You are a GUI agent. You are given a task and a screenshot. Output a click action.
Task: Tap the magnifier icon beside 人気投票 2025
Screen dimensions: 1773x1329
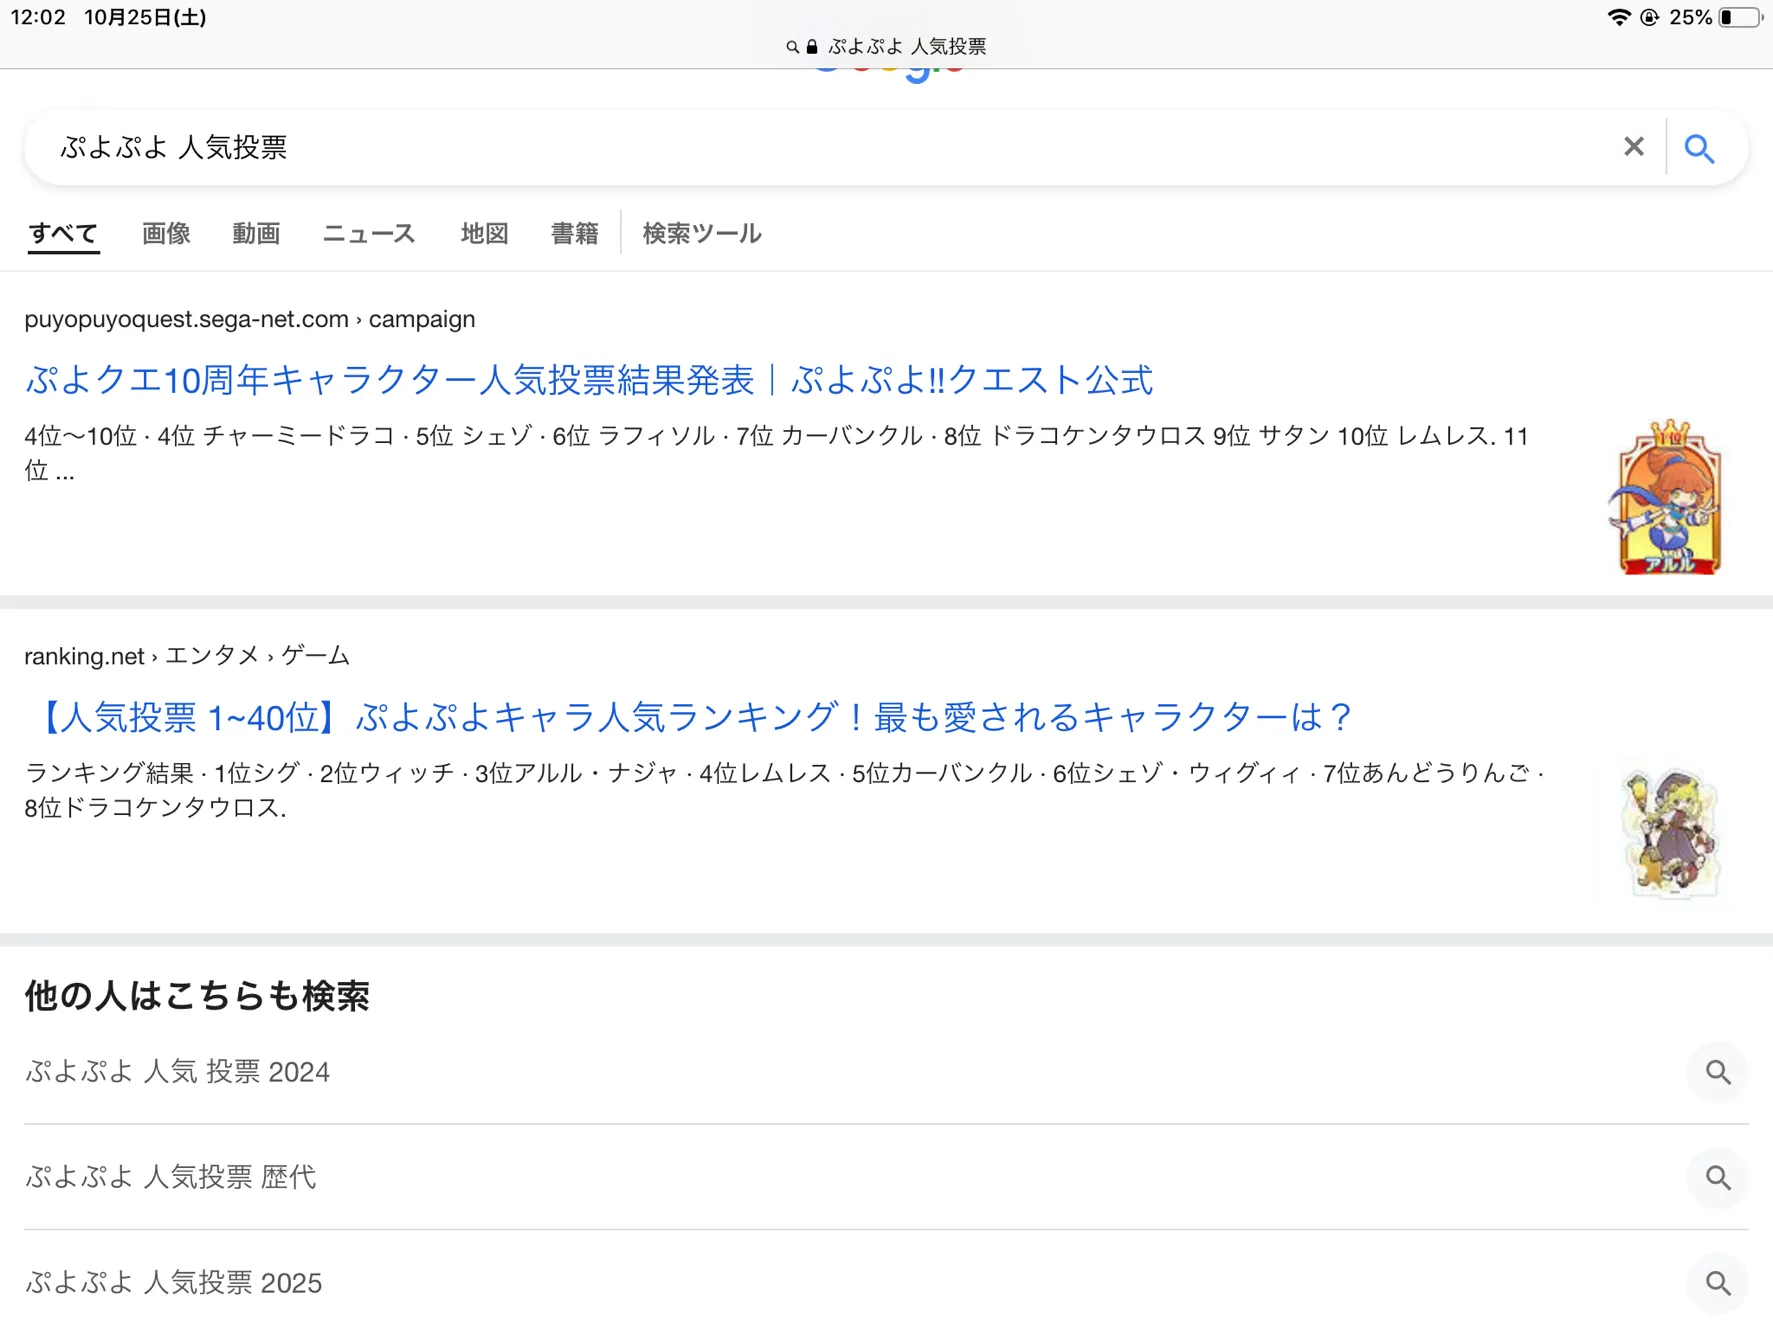1718,1283
